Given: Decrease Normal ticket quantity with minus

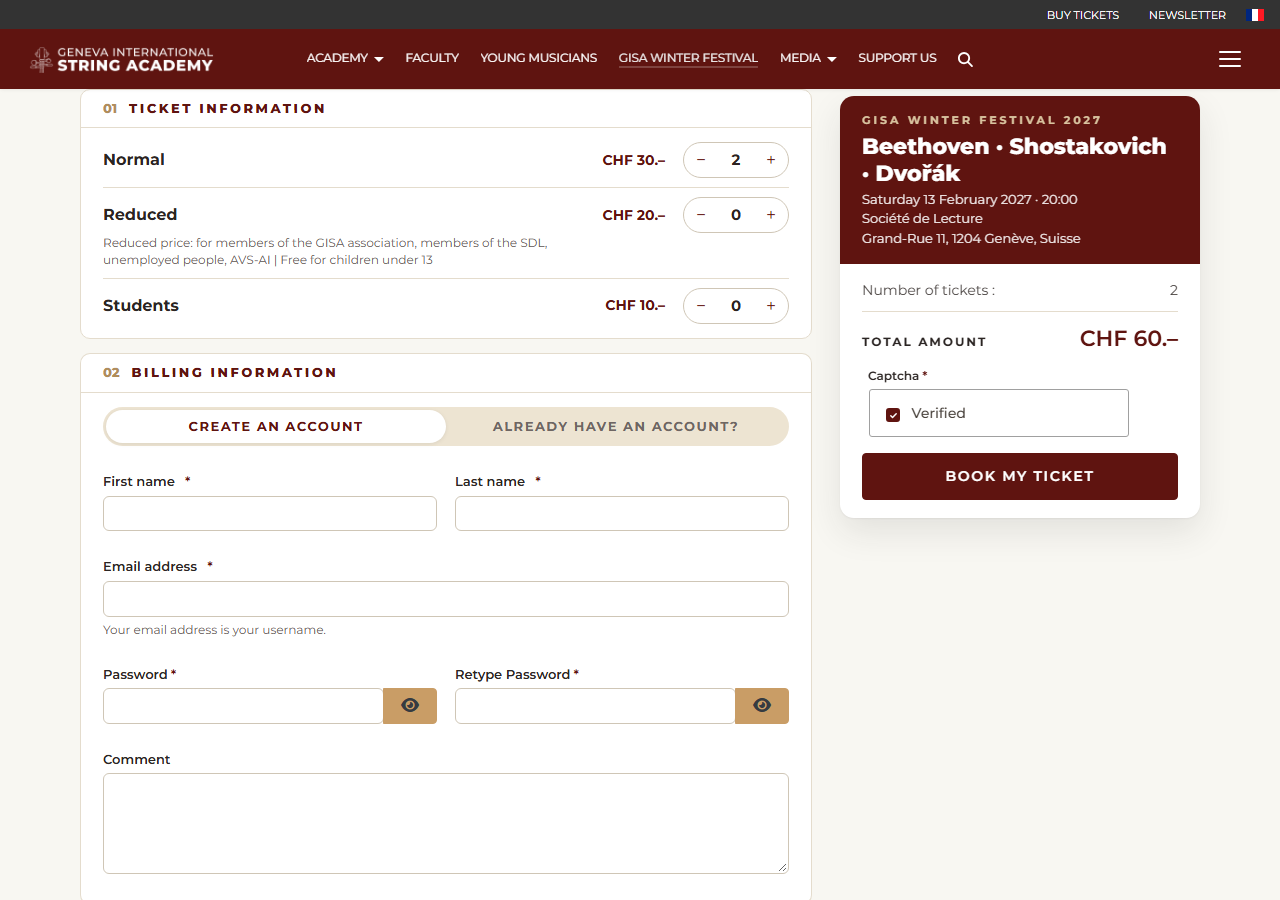Looking at the screenshot, I should tap(701, 160).
